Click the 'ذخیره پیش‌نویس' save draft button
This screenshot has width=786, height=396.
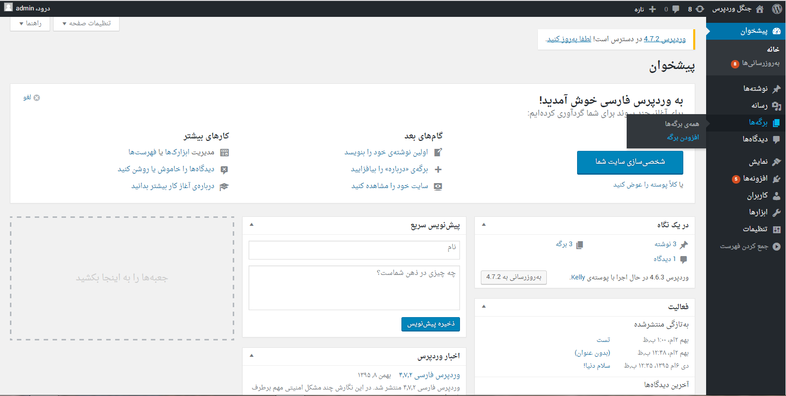point(431,324)
